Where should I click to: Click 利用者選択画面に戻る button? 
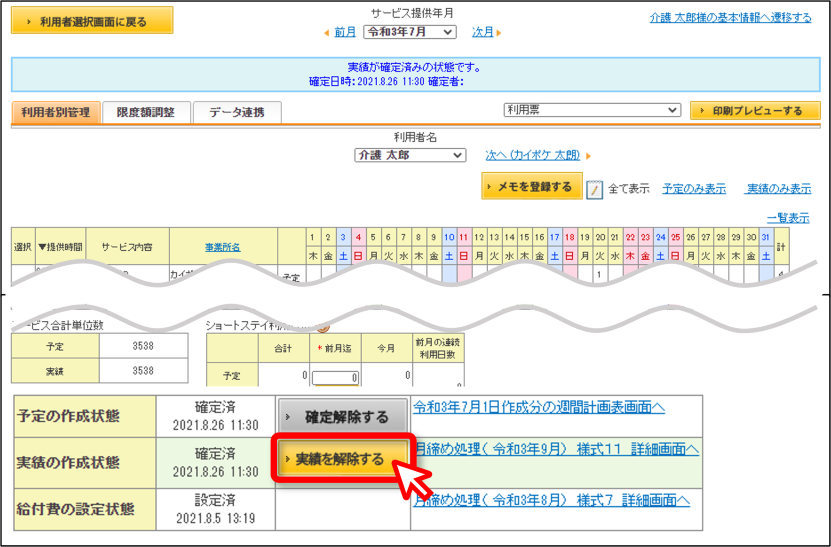click(x=92, y=21)
